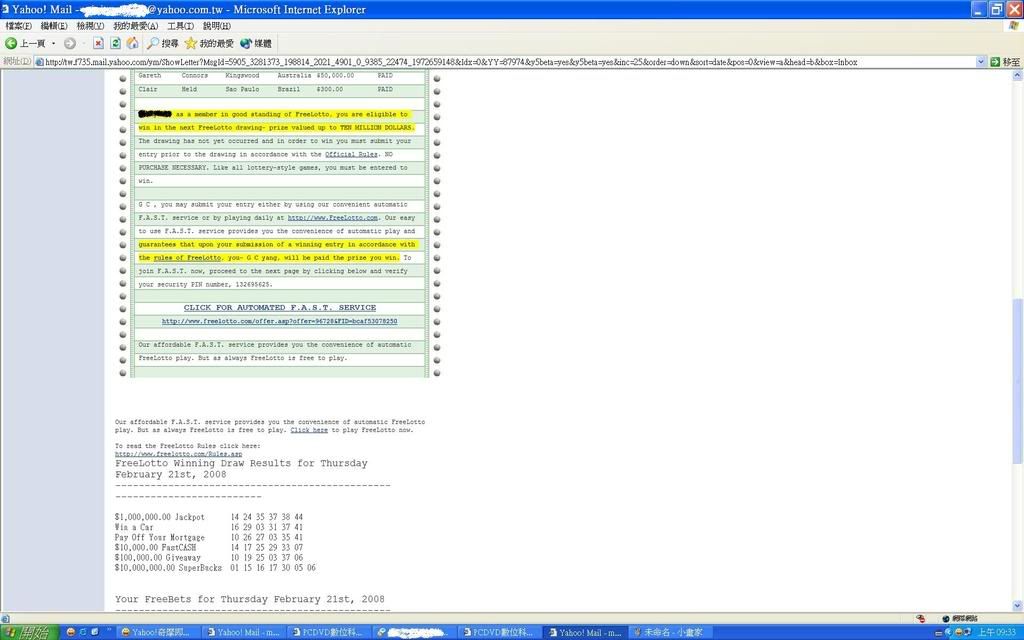
Task: Go to the Home page icon
Action: pos(133,43)
